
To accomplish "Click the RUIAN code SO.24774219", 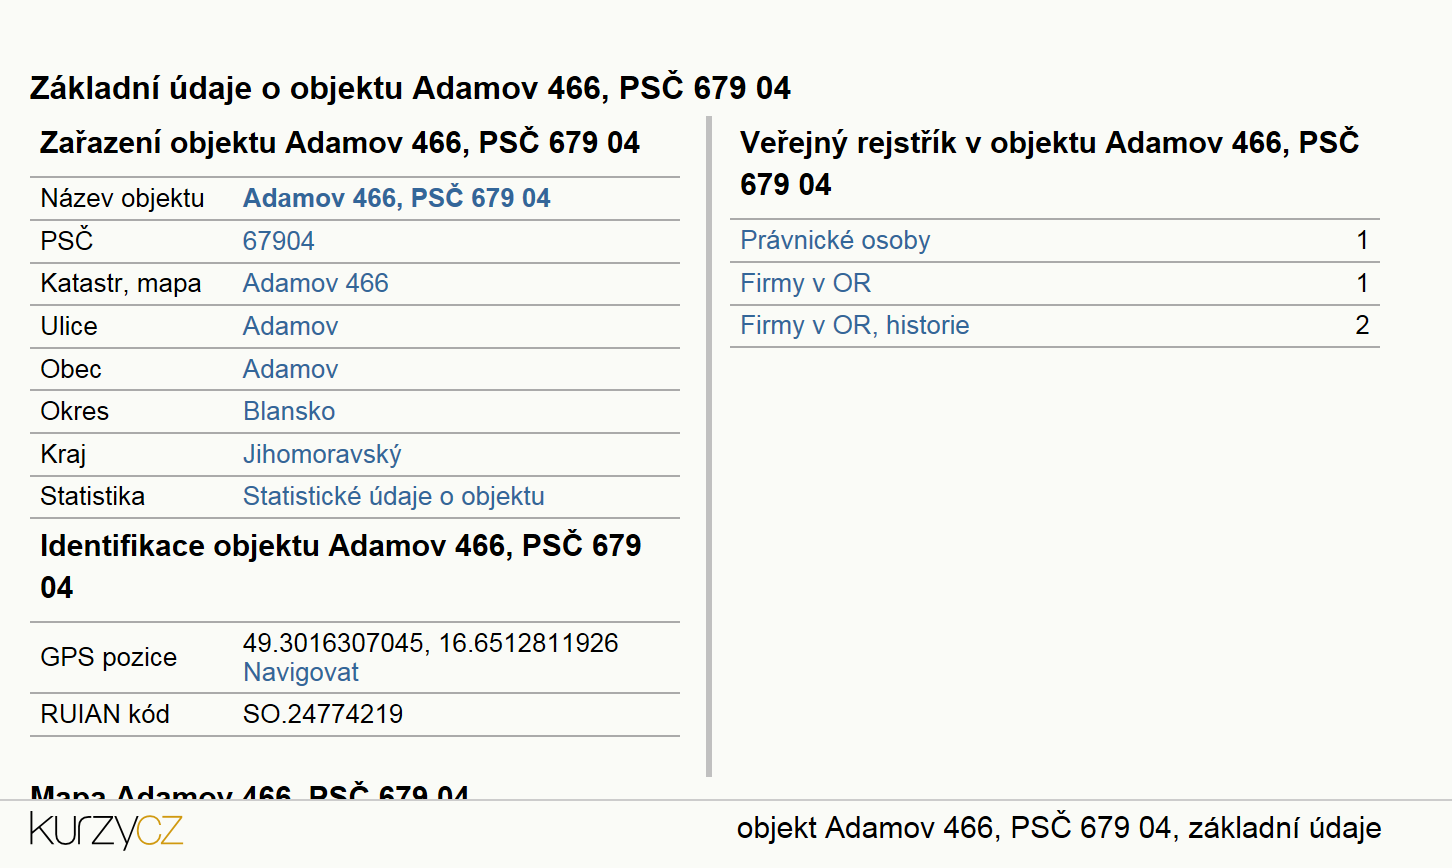I will [x=322, y=714].
